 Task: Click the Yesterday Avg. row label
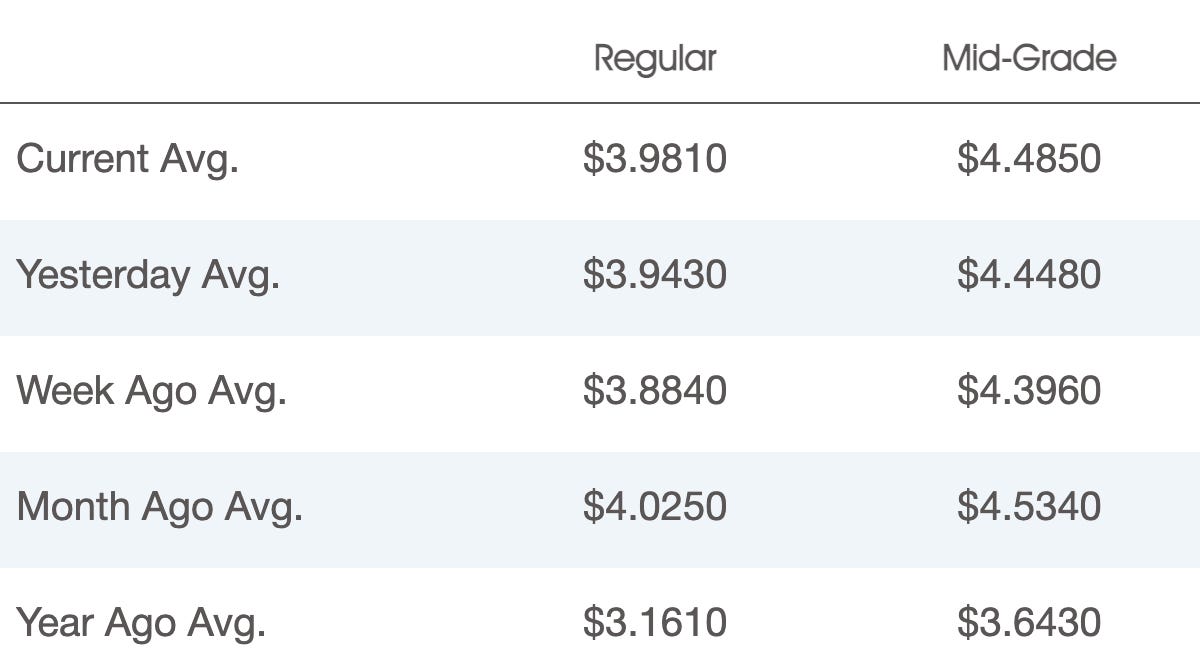point(148,275)
